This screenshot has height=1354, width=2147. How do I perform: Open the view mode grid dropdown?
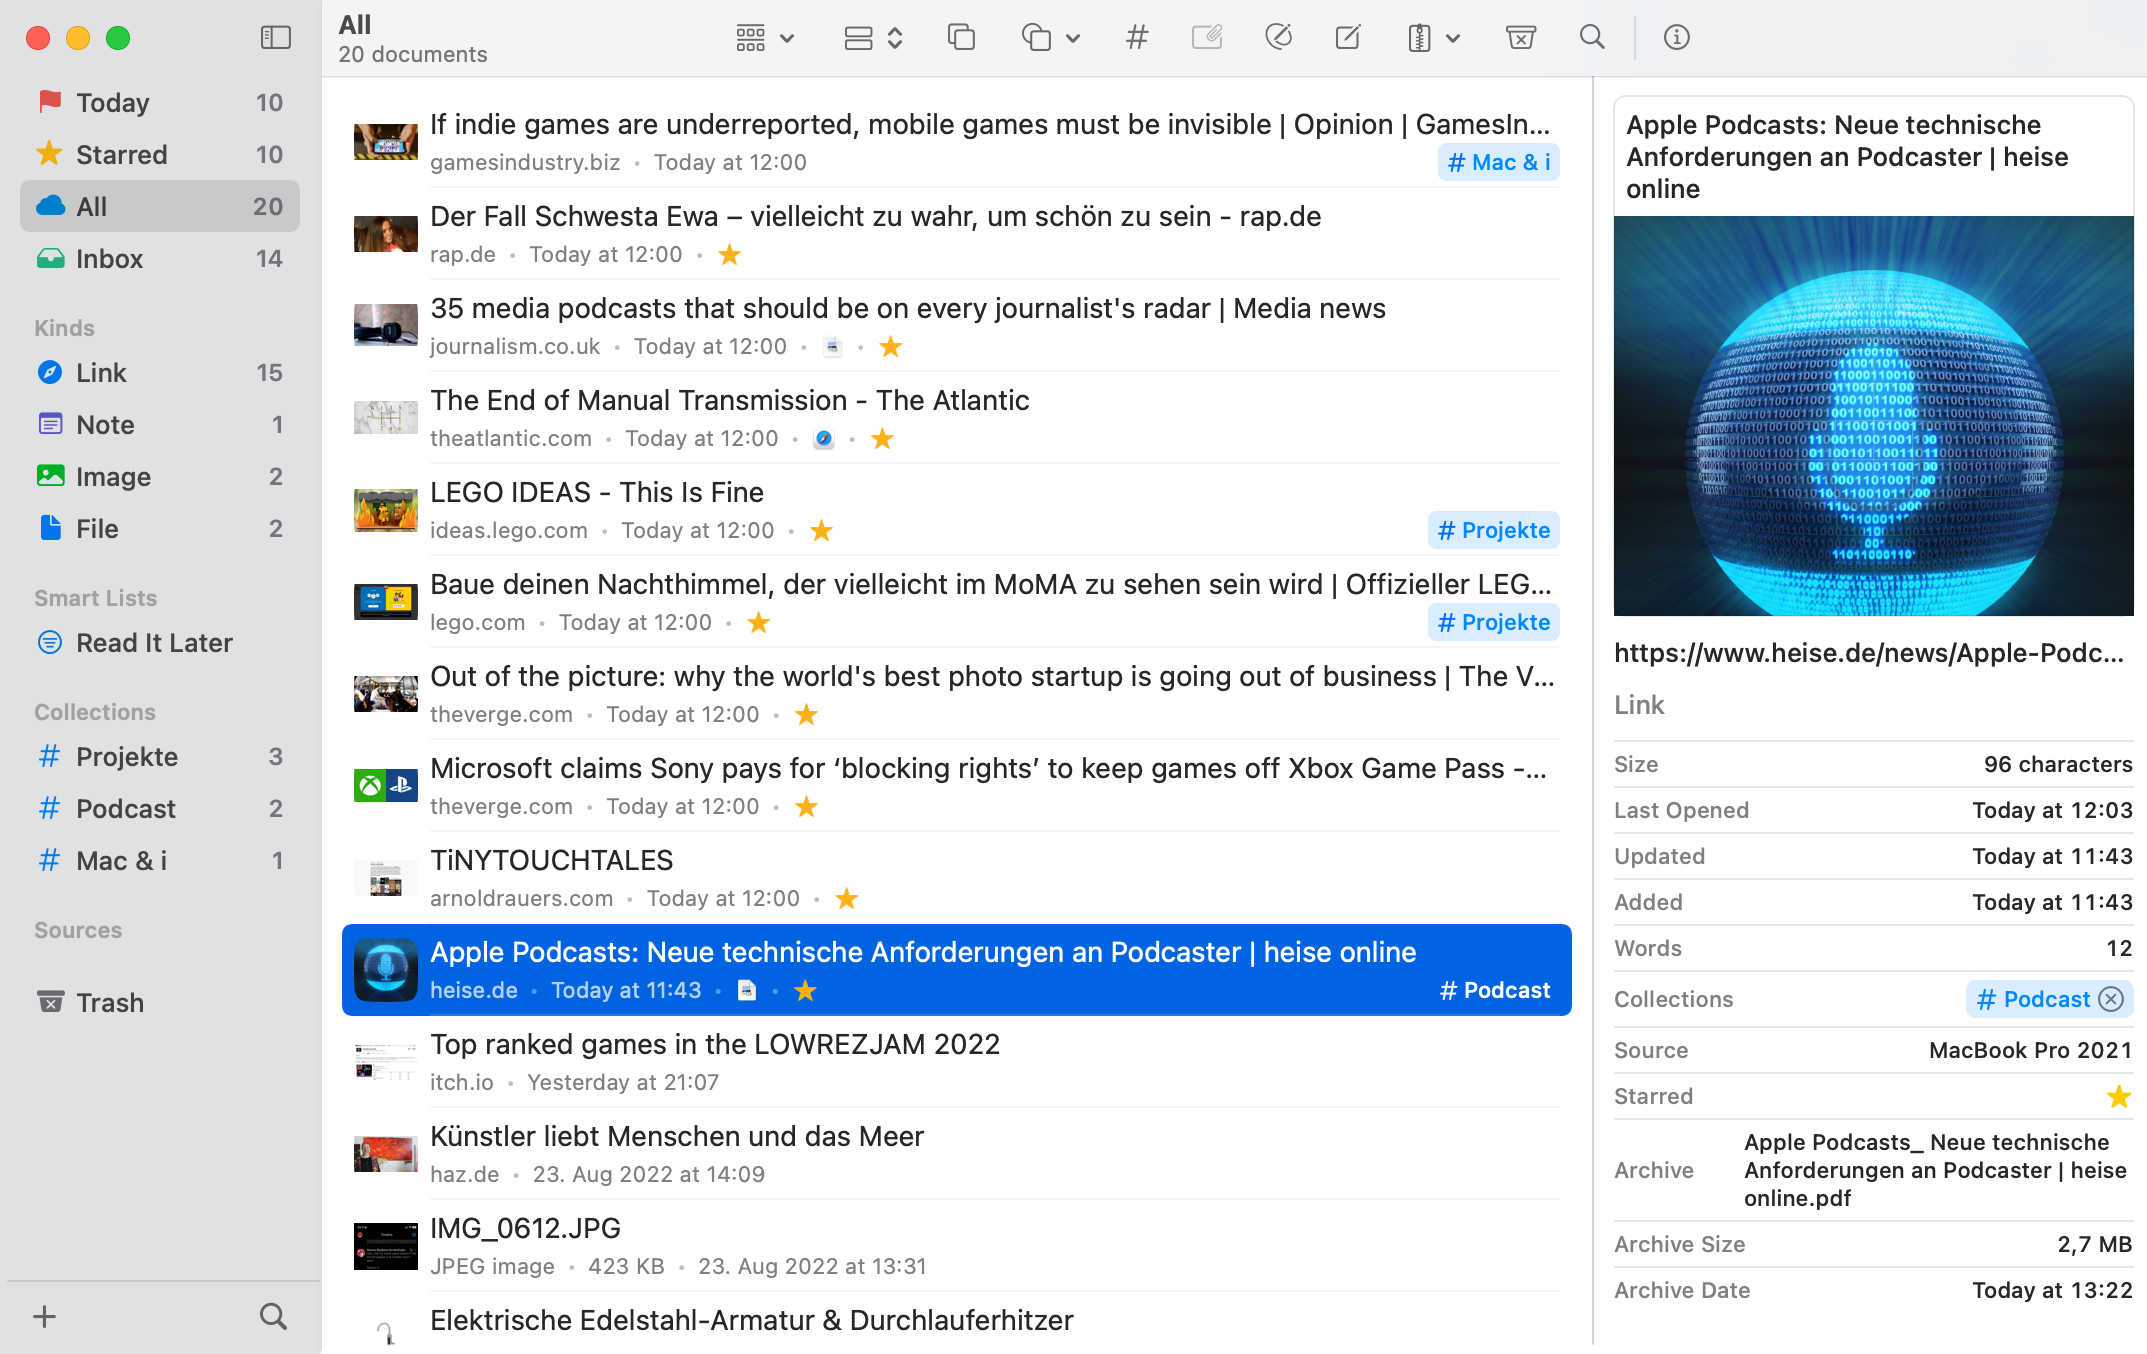click(765, 38)
